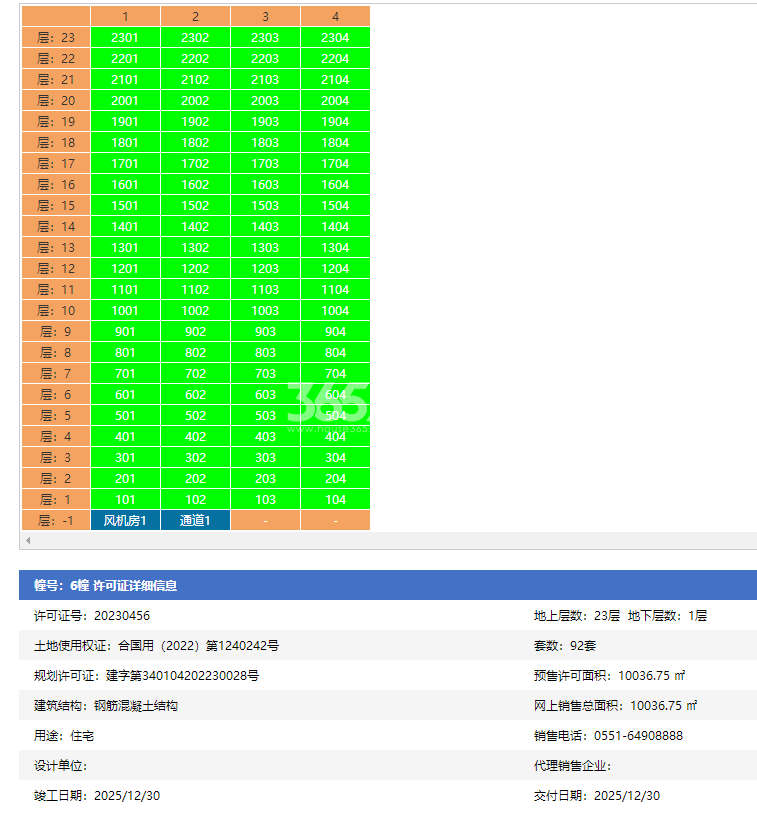Click 代理销售企业 label
This screenshot has width=757, height=814.
coord(573,766)
